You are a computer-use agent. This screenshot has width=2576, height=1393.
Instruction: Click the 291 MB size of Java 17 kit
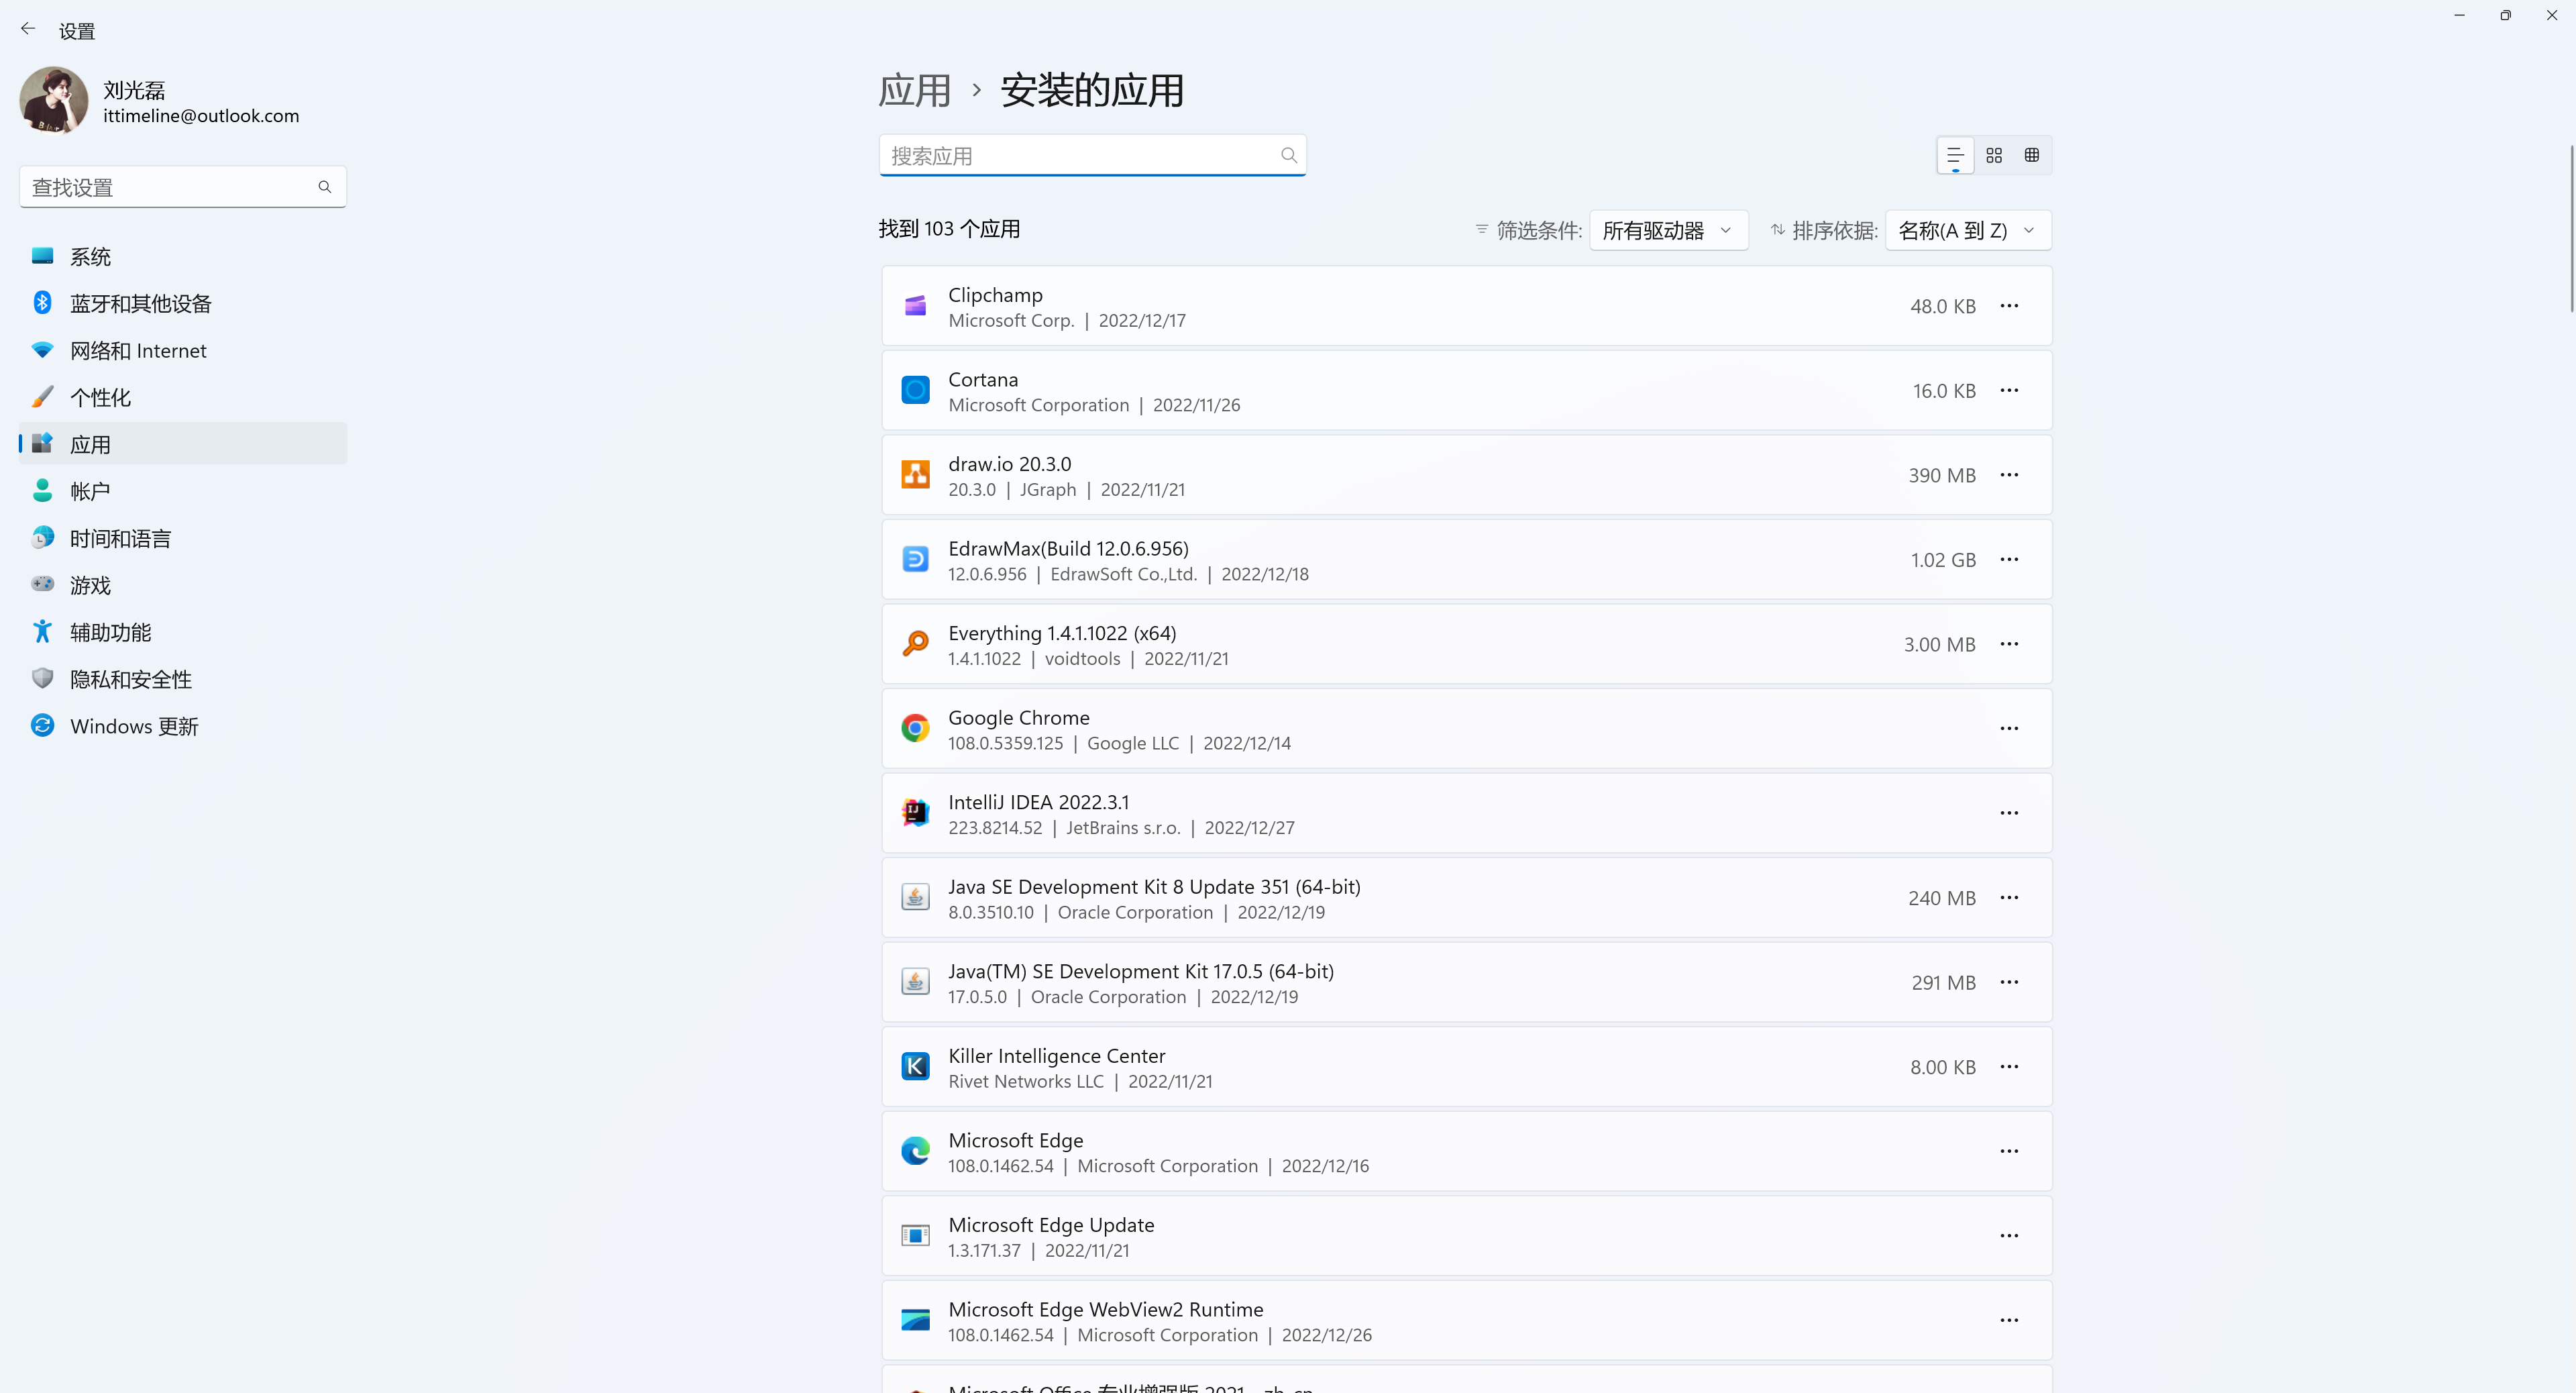tap(1944, 983)
